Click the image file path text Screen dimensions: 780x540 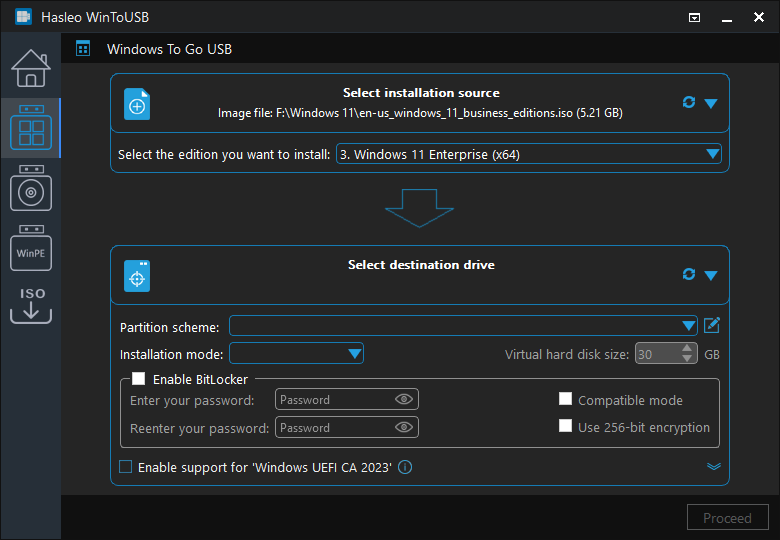[x=420, y=113]
